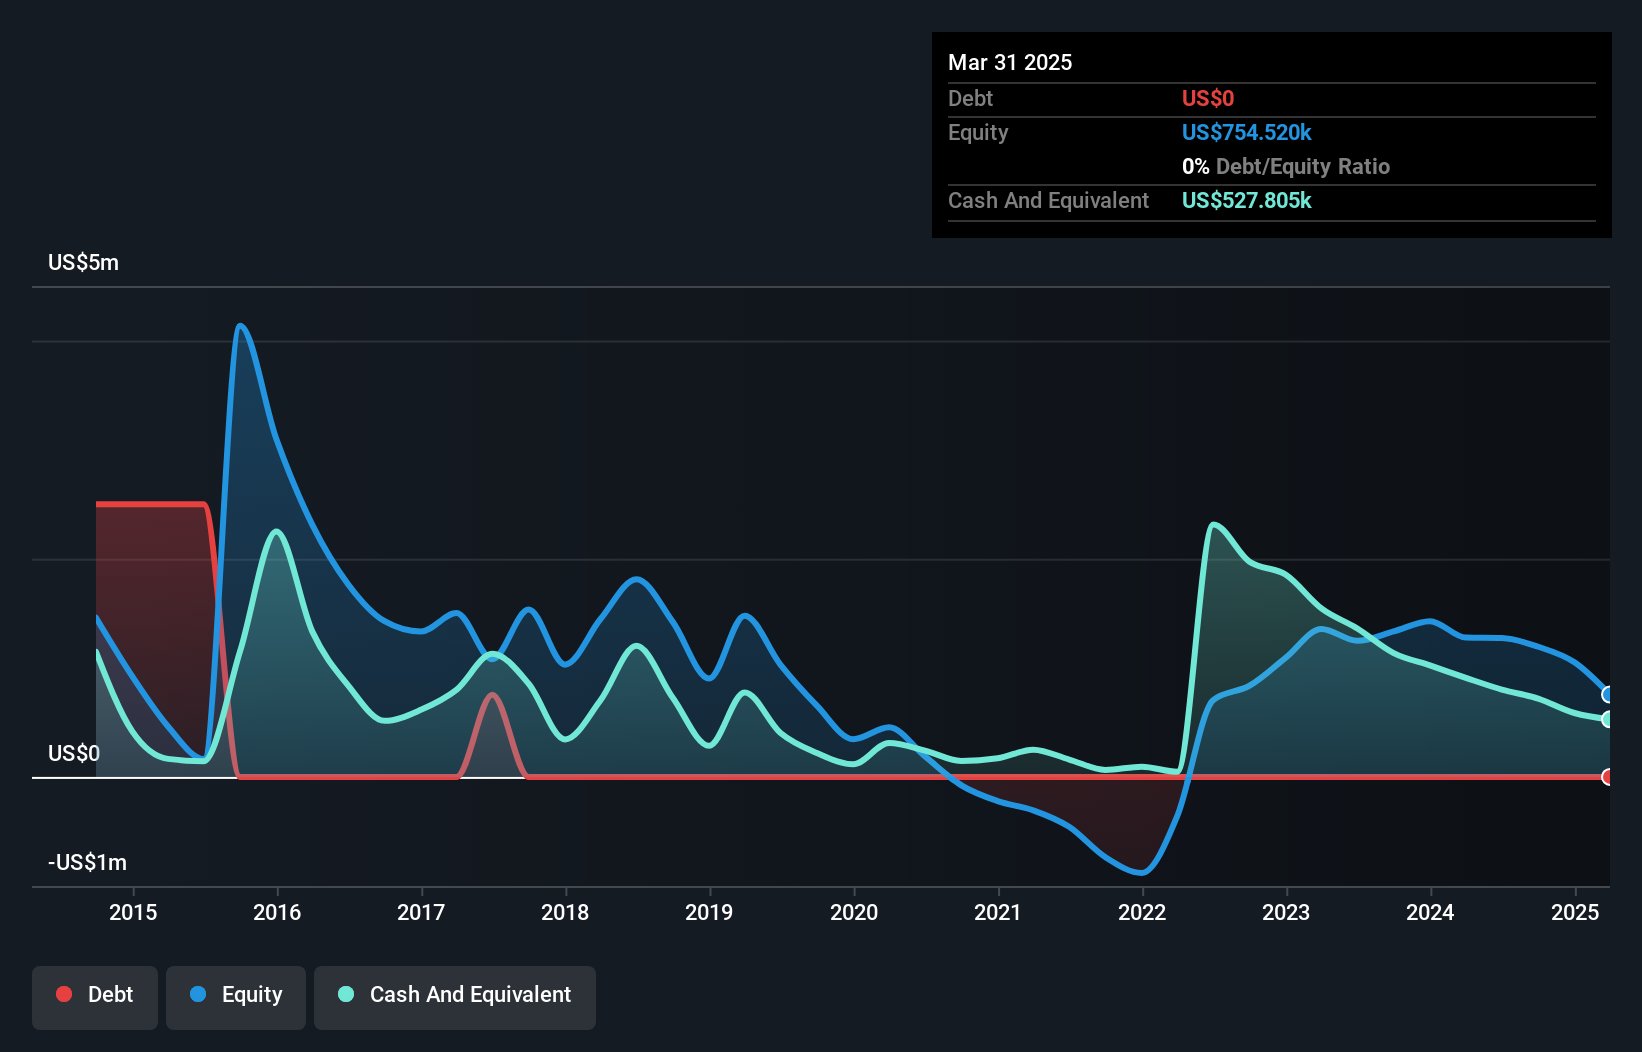The height and width of the screenshot is (1052, 1642).
Task: Select the 2015 x-axis label
Action: (x=133, y=912)
